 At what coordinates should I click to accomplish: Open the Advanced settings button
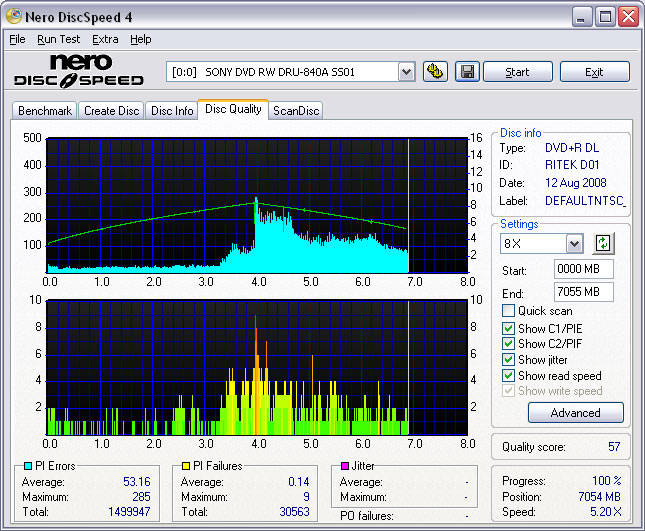point(575,413)
